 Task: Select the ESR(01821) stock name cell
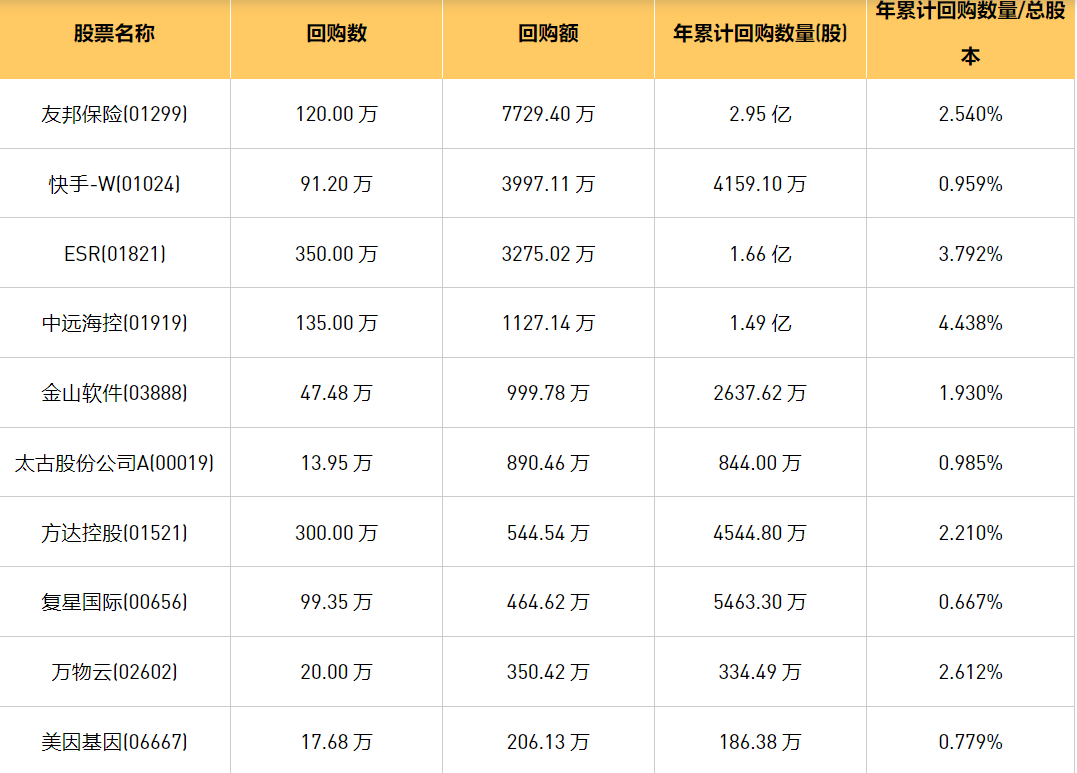pyautogui.click(x=114, y=254)
